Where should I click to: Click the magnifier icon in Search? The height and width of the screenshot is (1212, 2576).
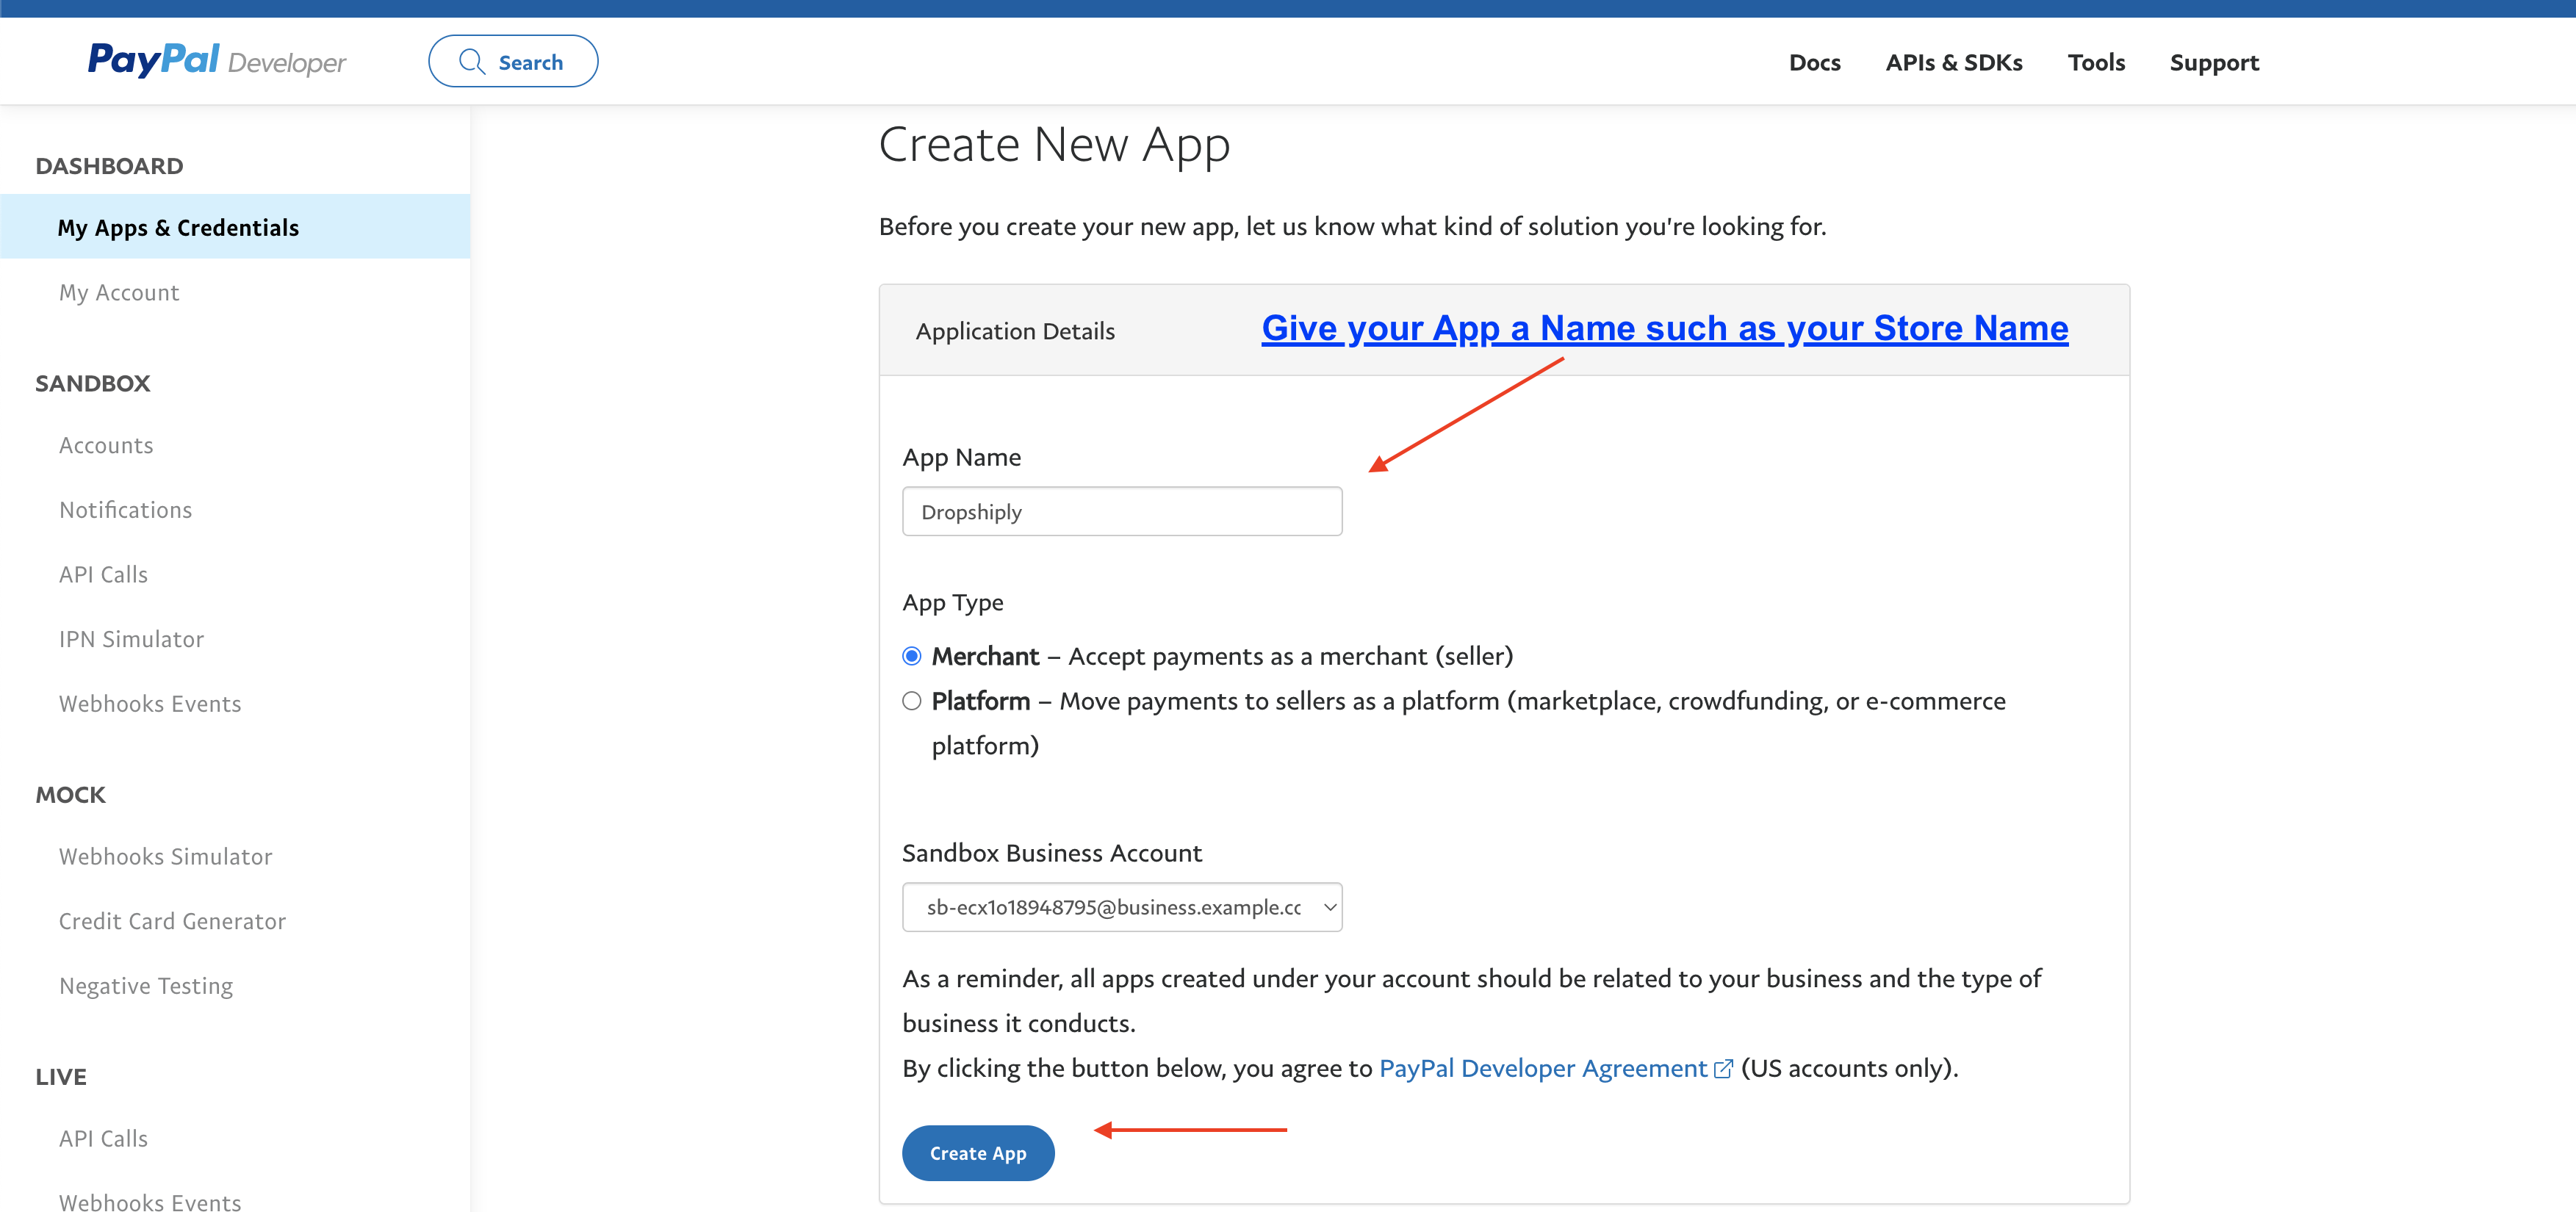(471, 62)
